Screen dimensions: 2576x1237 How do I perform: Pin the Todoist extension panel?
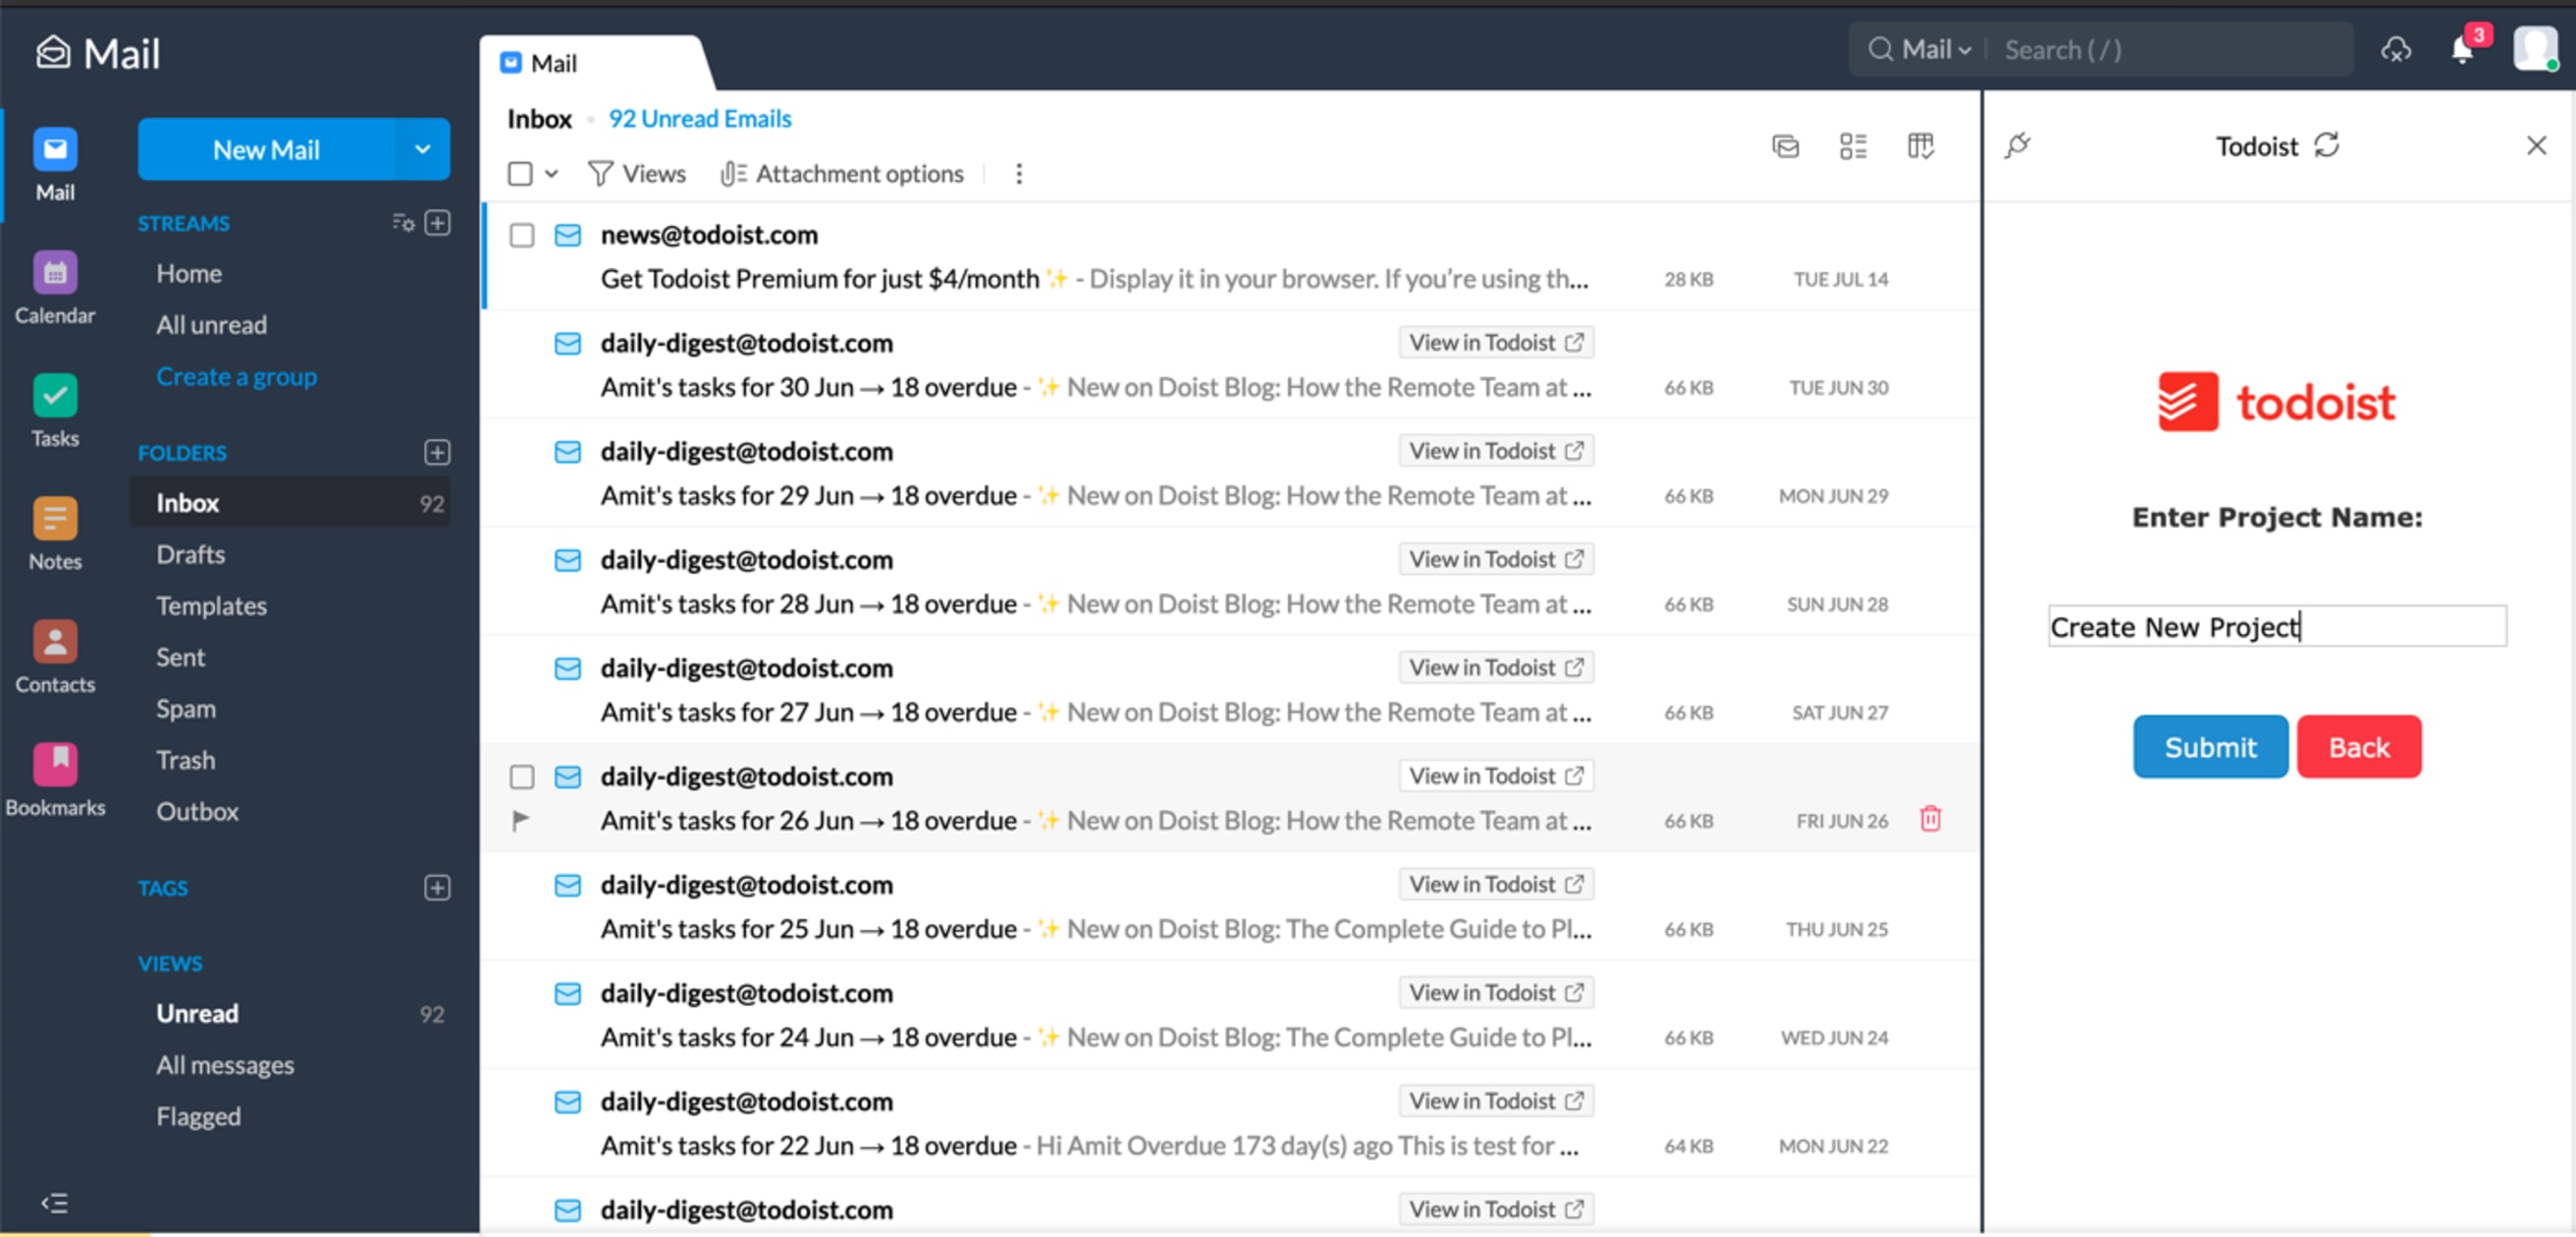(2017, 146)
